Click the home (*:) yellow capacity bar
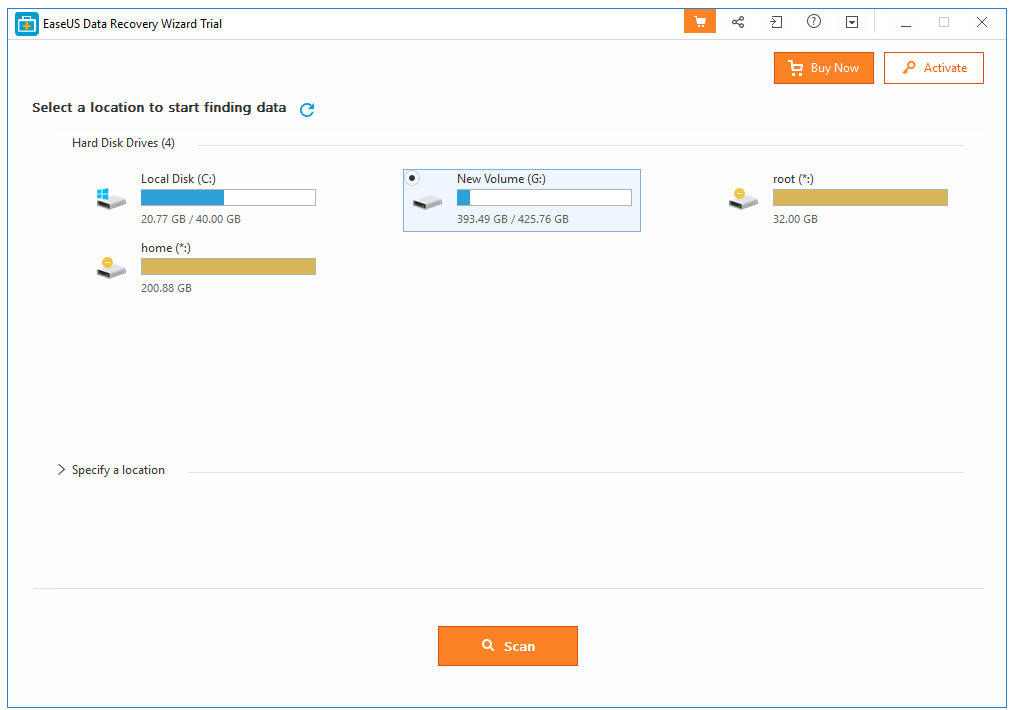The width and height of the screenshot is (1009, 710). [228, 266]
